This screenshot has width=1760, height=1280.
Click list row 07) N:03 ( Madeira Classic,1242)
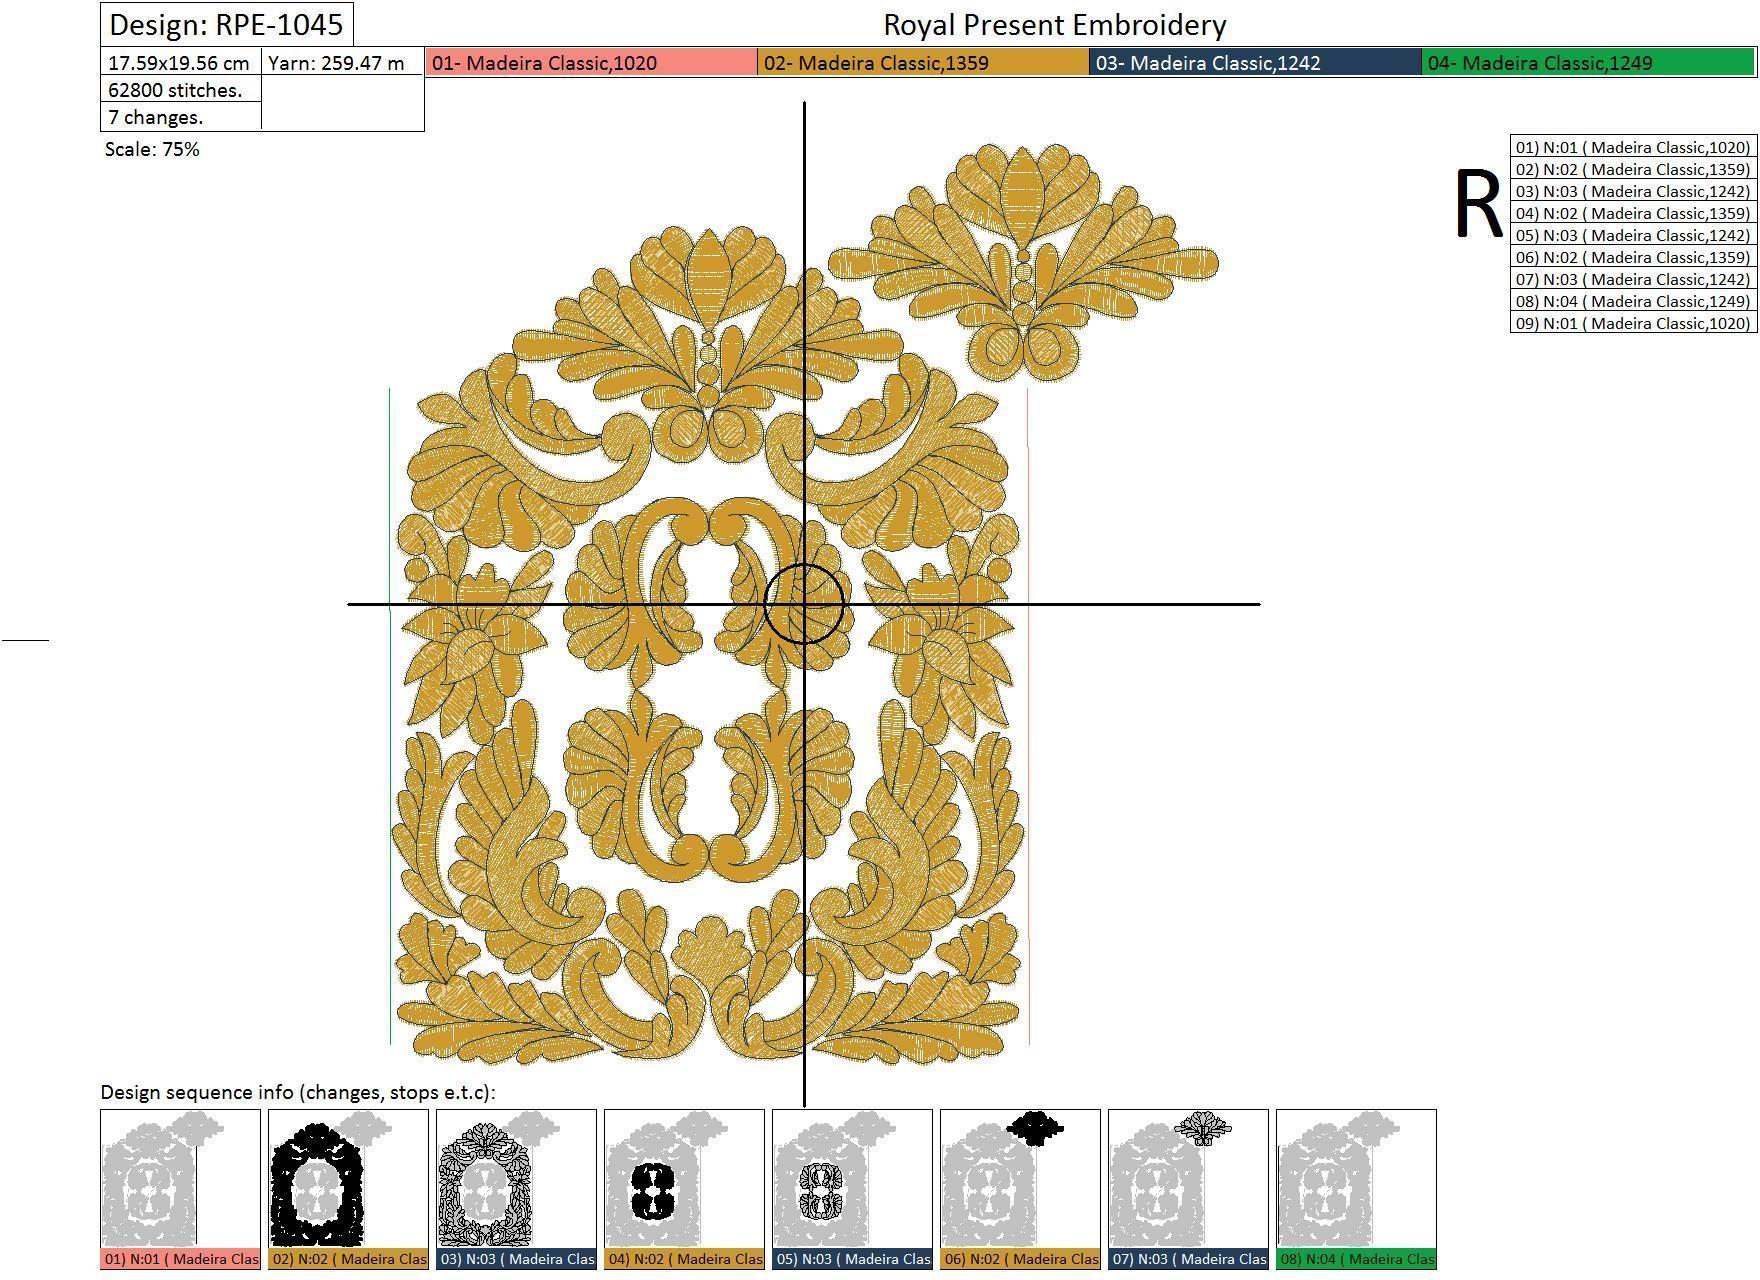point(1633,279)
